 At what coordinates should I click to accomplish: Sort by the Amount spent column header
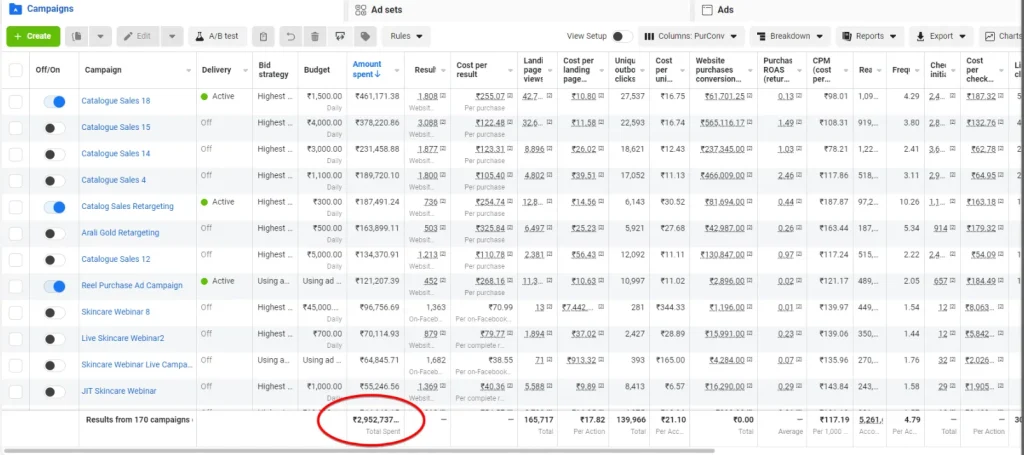[368, 69]
